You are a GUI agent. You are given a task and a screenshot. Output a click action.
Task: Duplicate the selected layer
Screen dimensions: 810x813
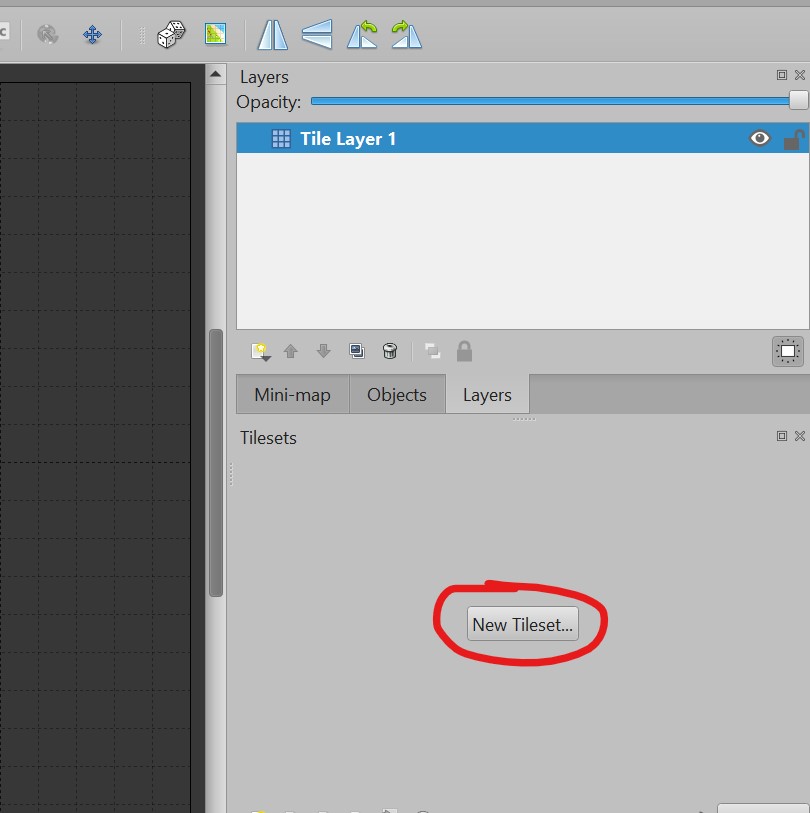click(357, 351)
